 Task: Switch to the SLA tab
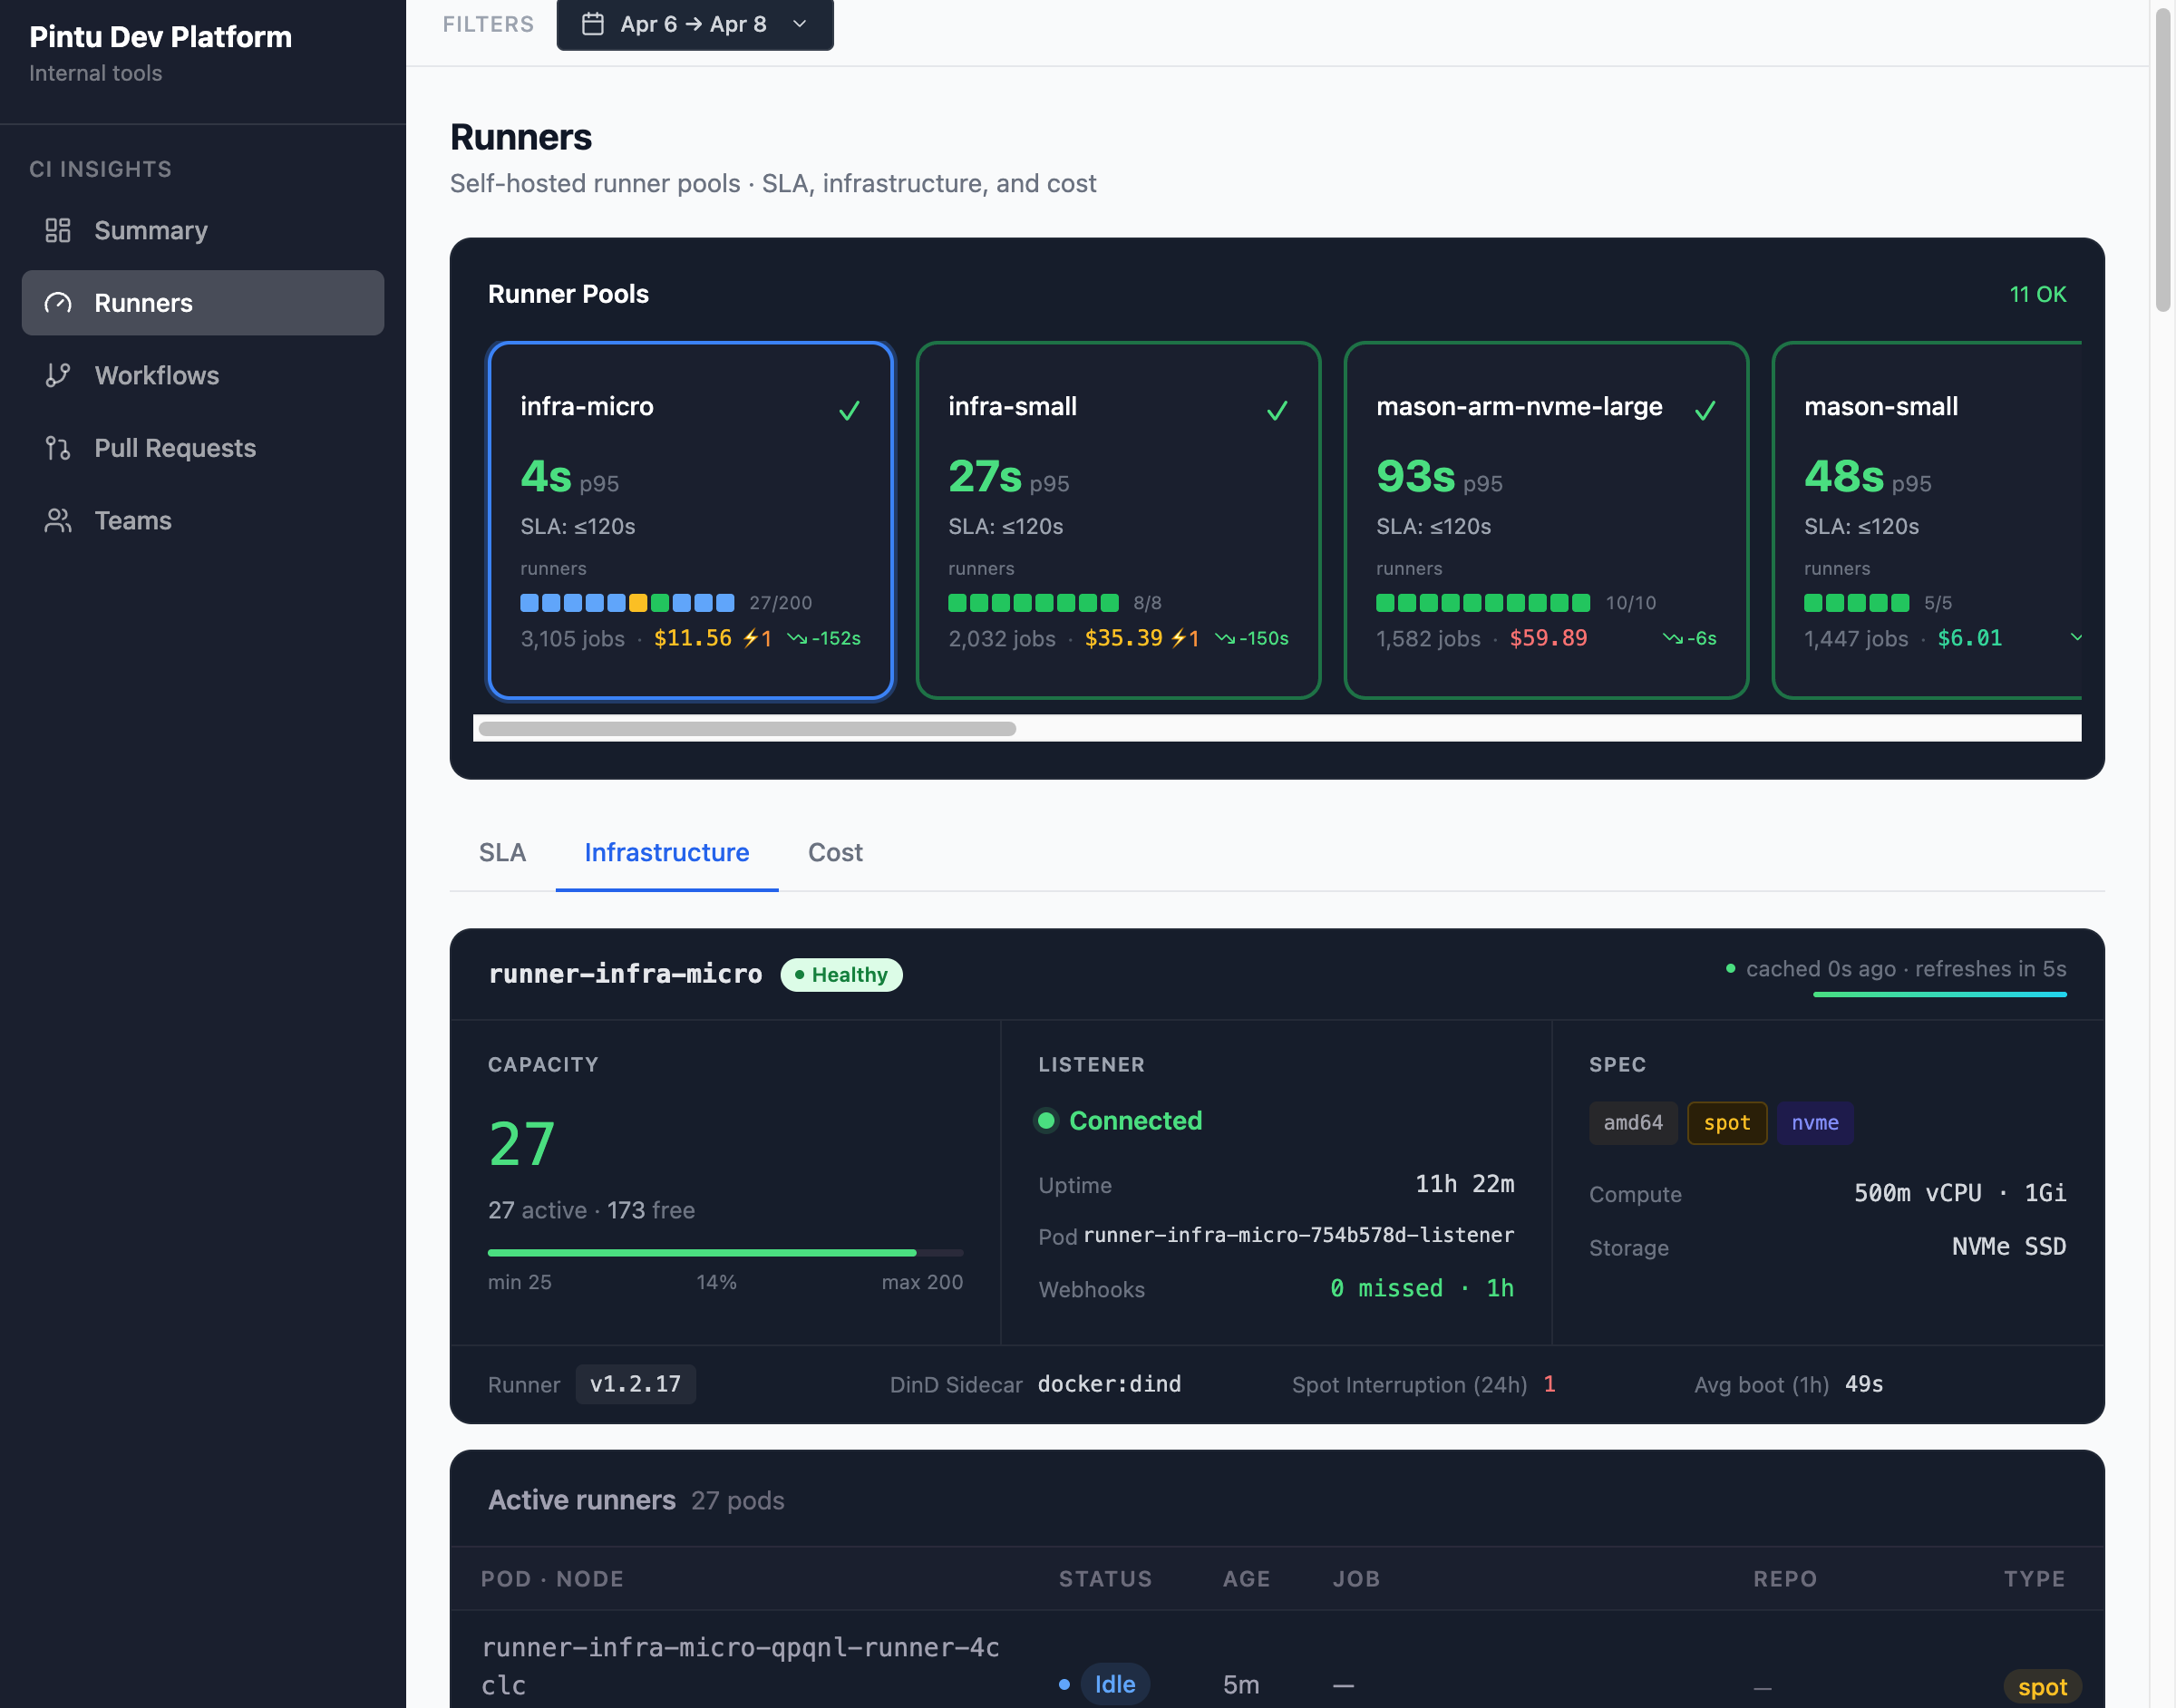pyautogui.click(x=502, y=852)
